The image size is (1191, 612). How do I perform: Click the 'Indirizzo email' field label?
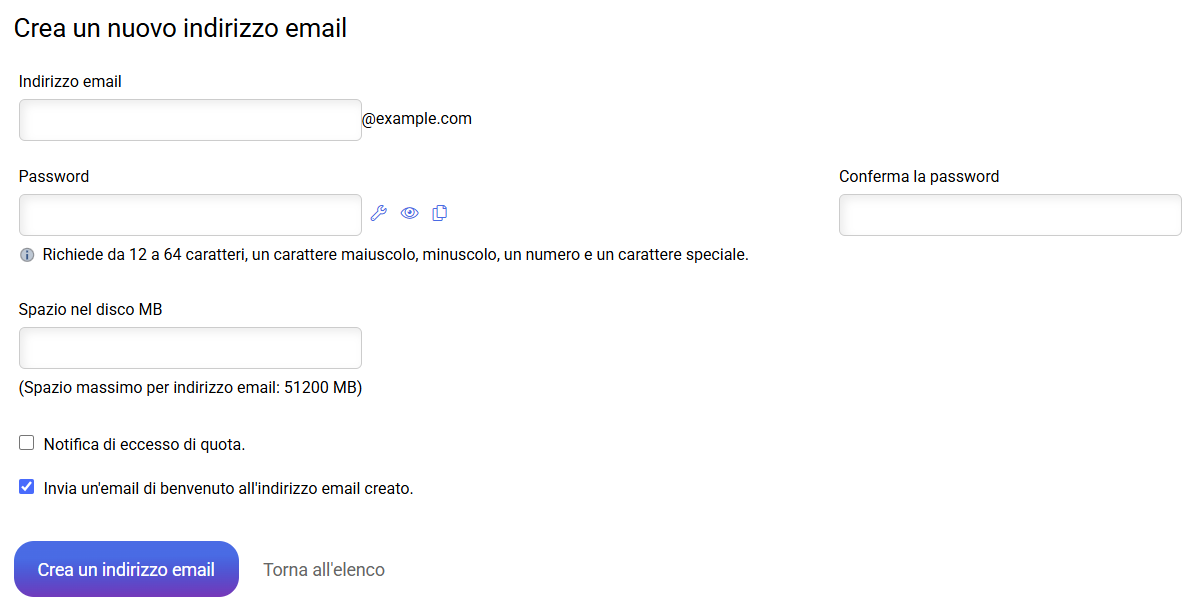pos(70,82)
